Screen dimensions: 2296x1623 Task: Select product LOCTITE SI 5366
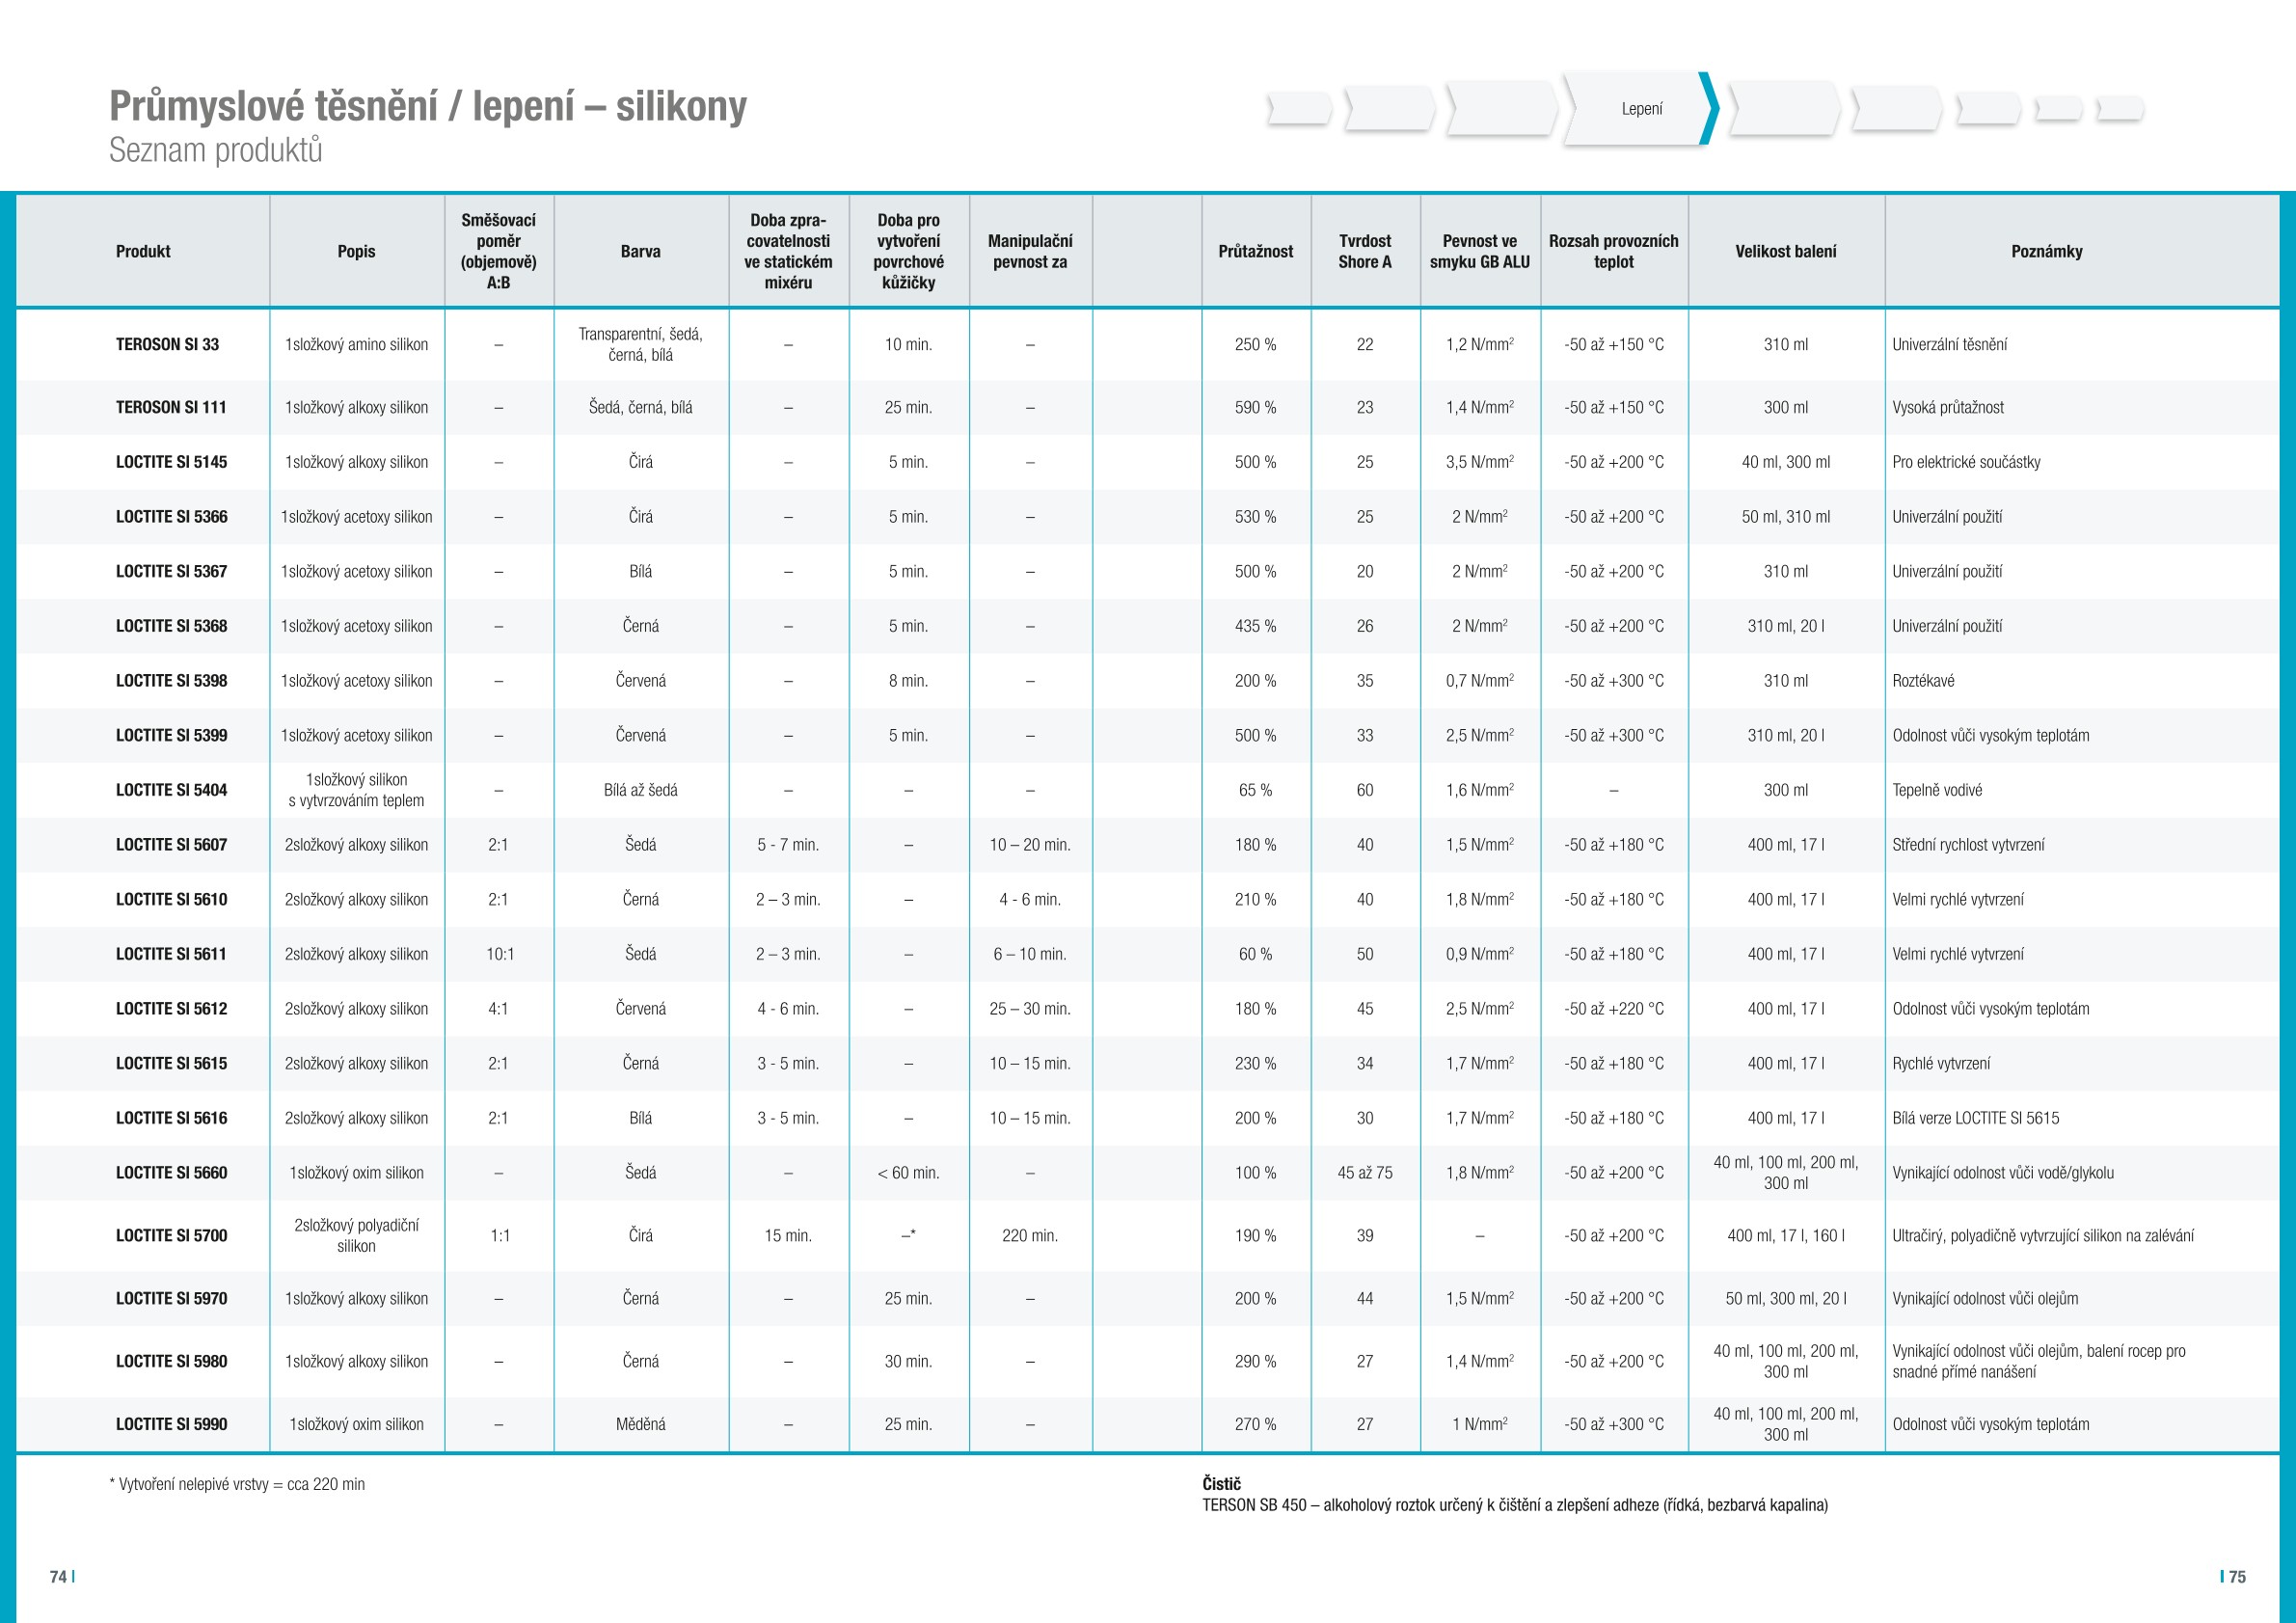pos(171,517)
